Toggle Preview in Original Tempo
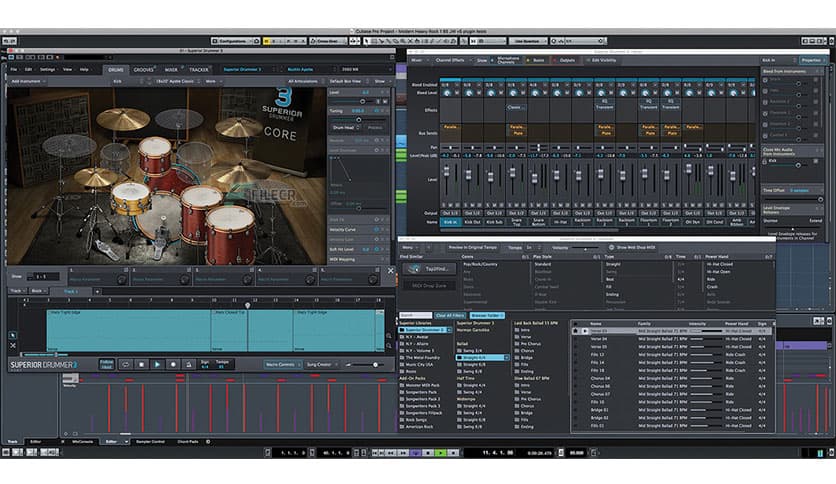 coord(472,248)
